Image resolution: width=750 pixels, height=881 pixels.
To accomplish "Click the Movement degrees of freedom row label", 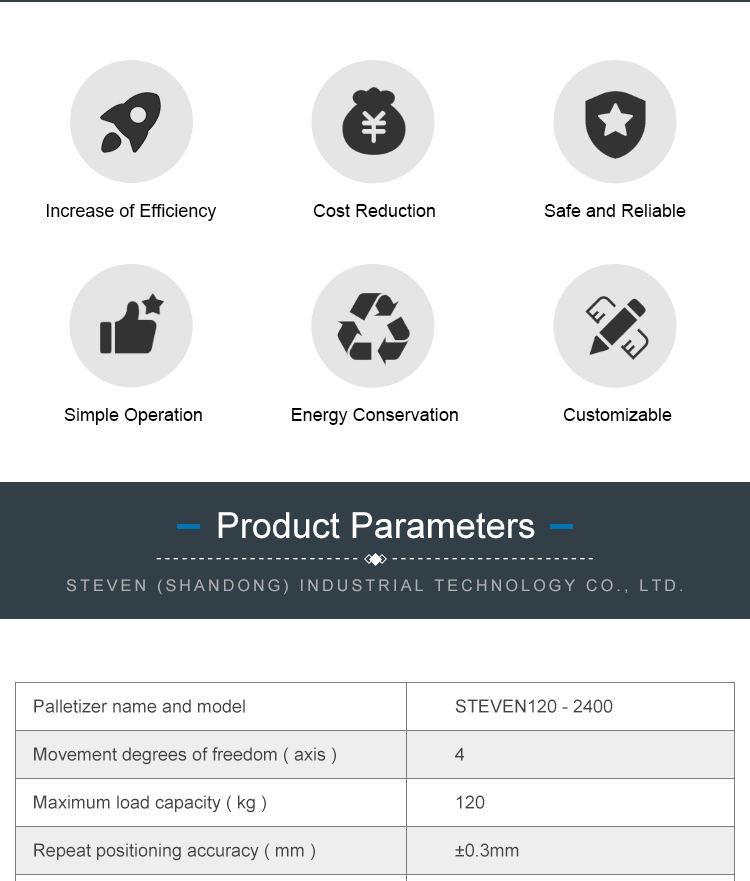I will (185, 755).
